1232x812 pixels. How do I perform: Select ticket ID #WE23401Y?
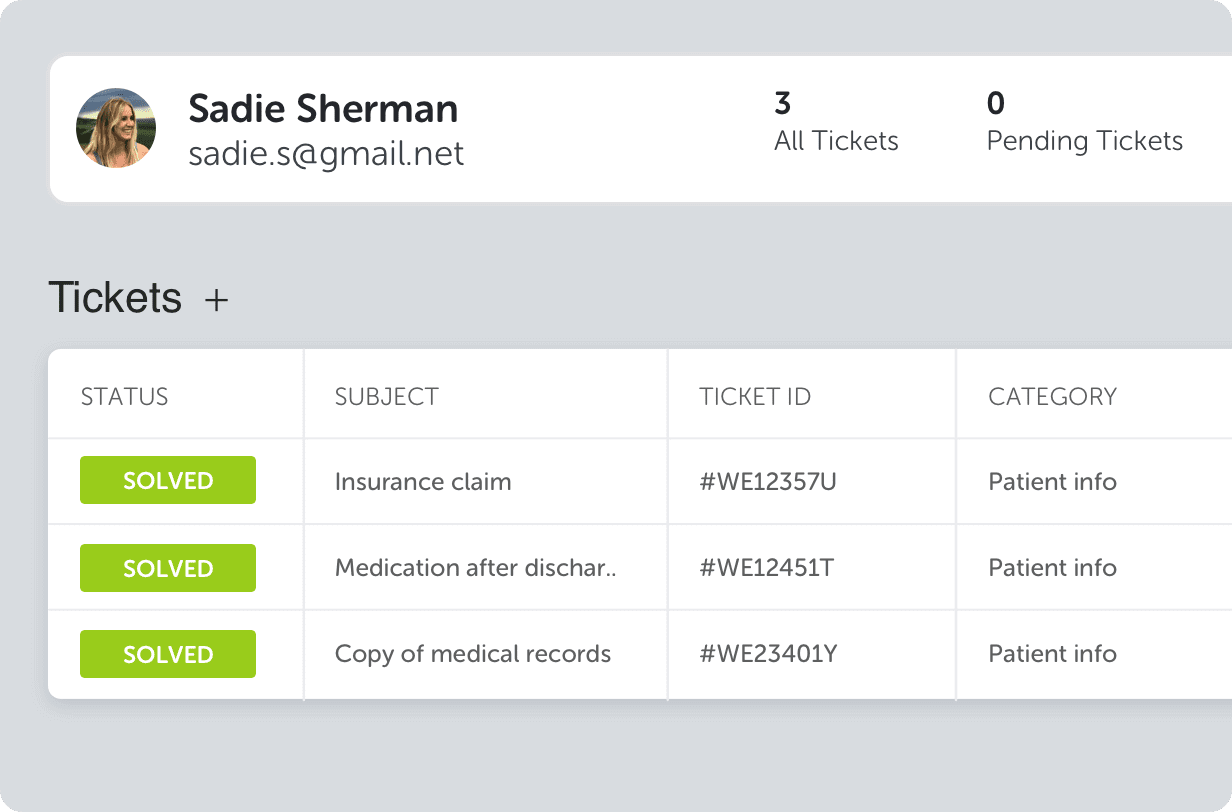click(768, 653)
